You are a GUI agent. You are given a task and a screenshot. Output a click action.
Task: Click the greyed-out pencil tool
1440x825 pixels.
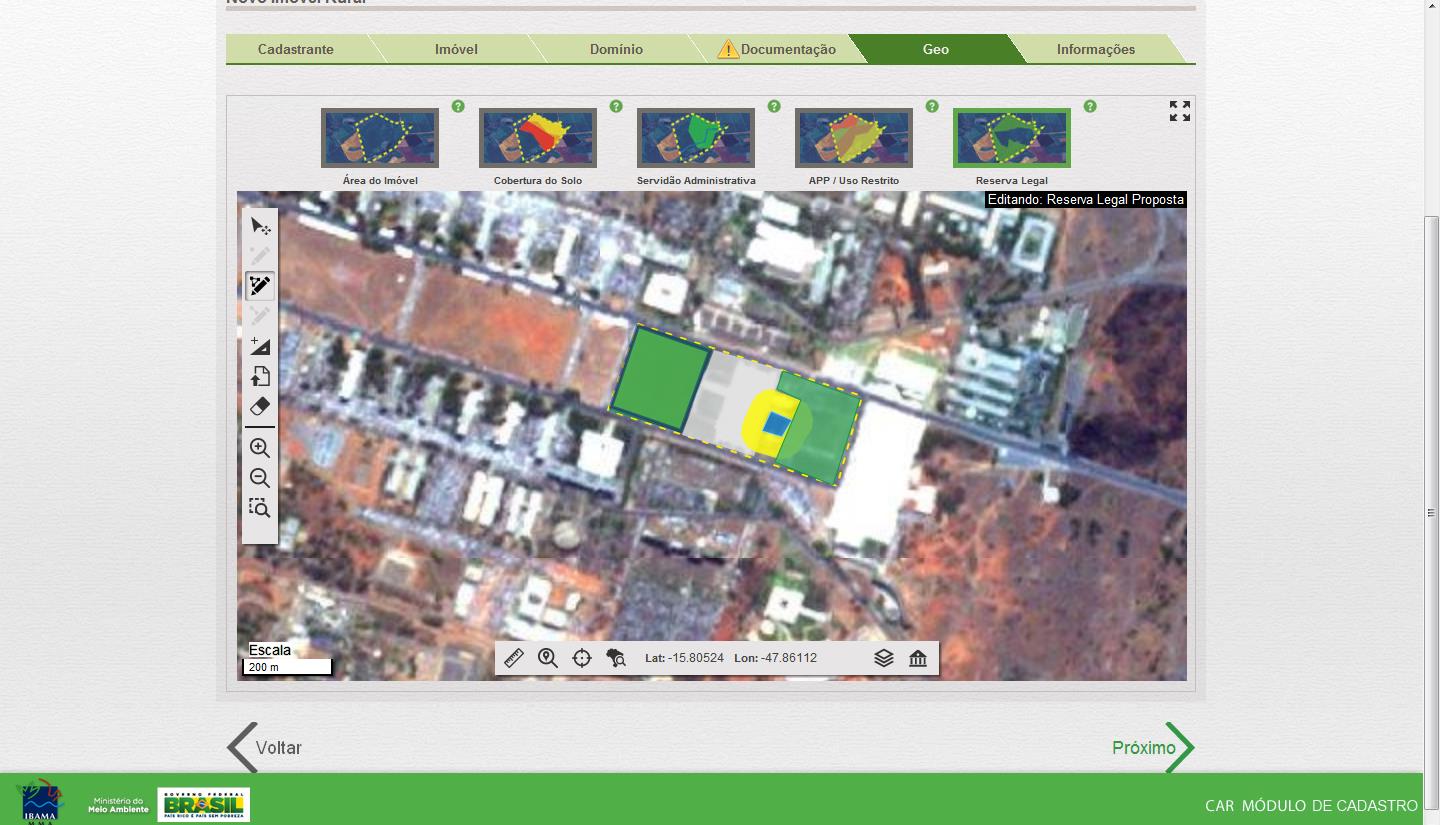point(260,256)
